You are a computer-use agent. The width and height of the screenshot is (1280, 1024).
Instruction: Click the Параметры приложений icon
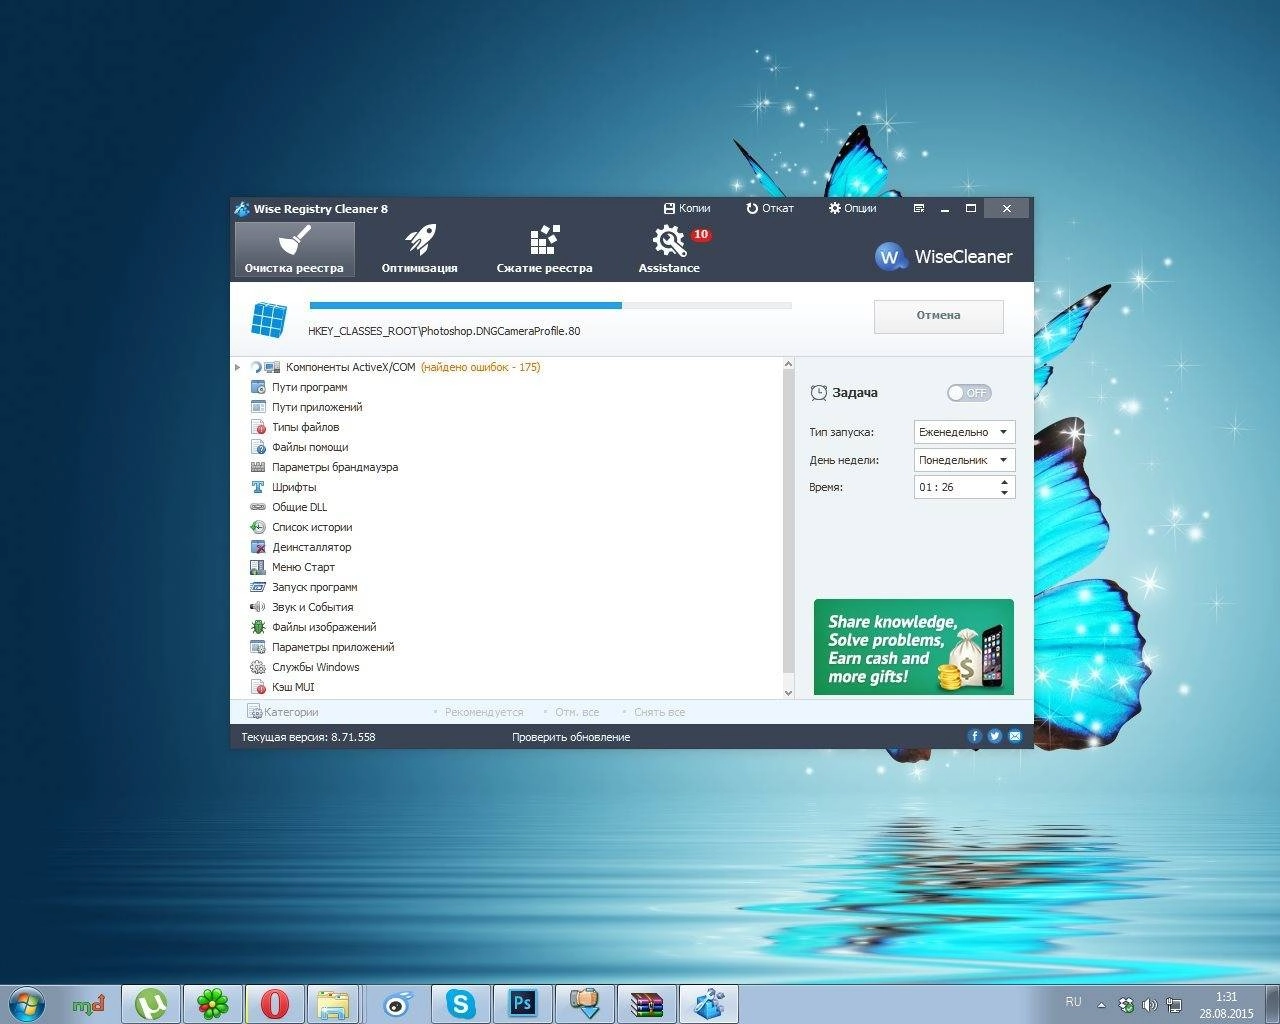pyautogui.click(x=258, y=647)
